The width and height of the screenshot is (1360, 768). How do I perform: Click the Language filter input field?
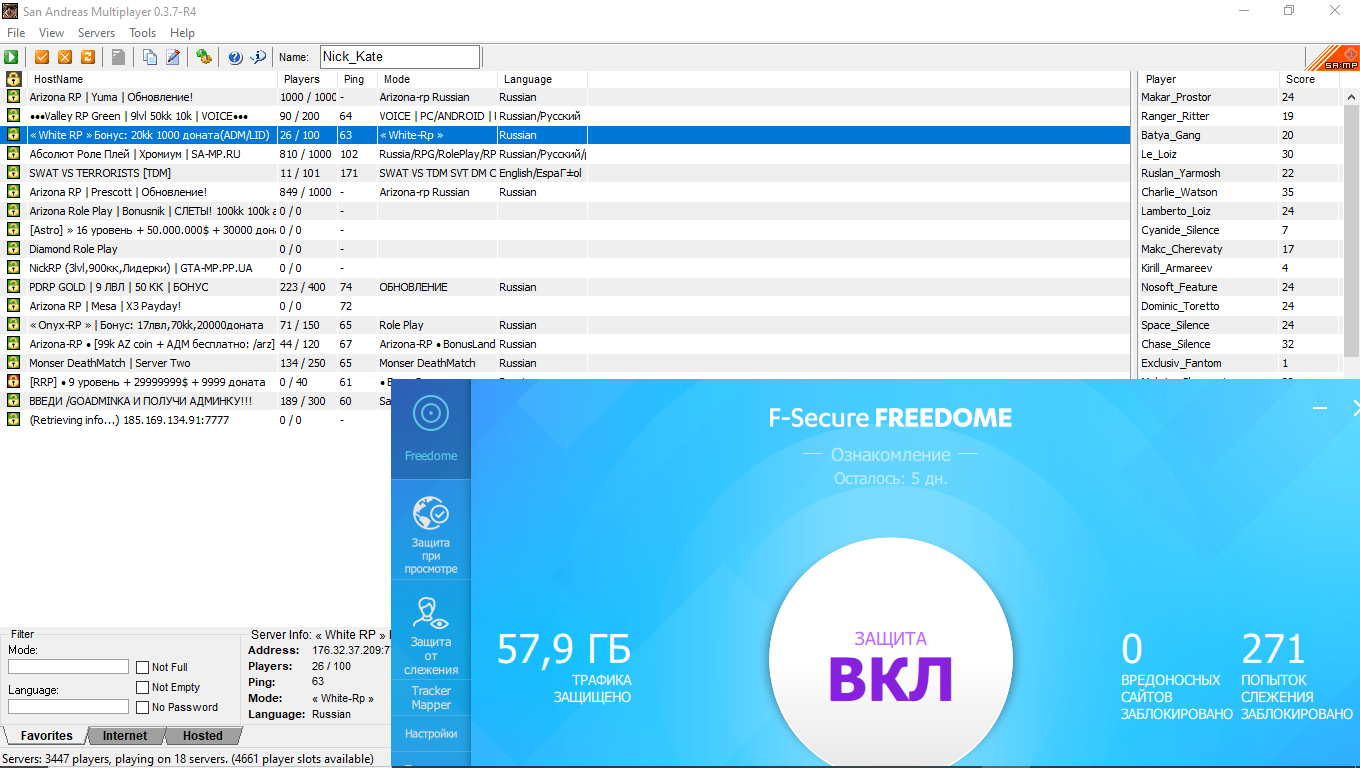pos(68,707)
